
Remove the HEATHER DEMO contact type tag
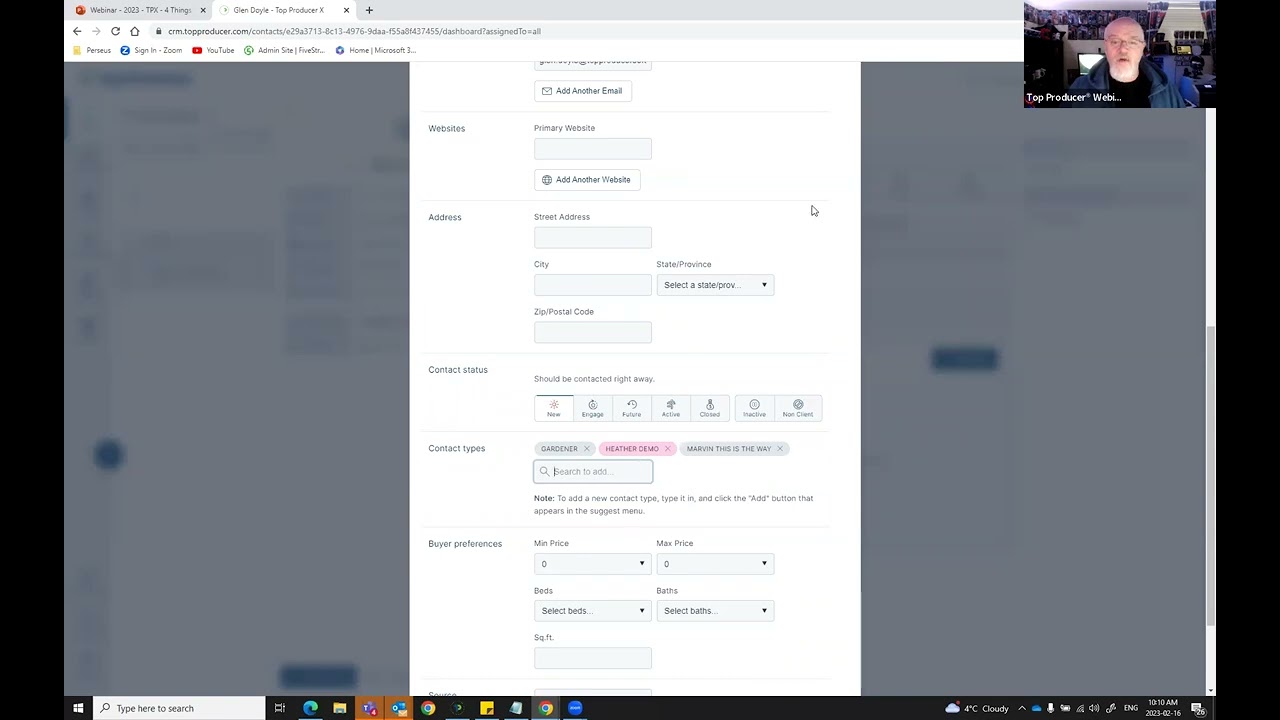pyautogui.click(x=668, y=449)
